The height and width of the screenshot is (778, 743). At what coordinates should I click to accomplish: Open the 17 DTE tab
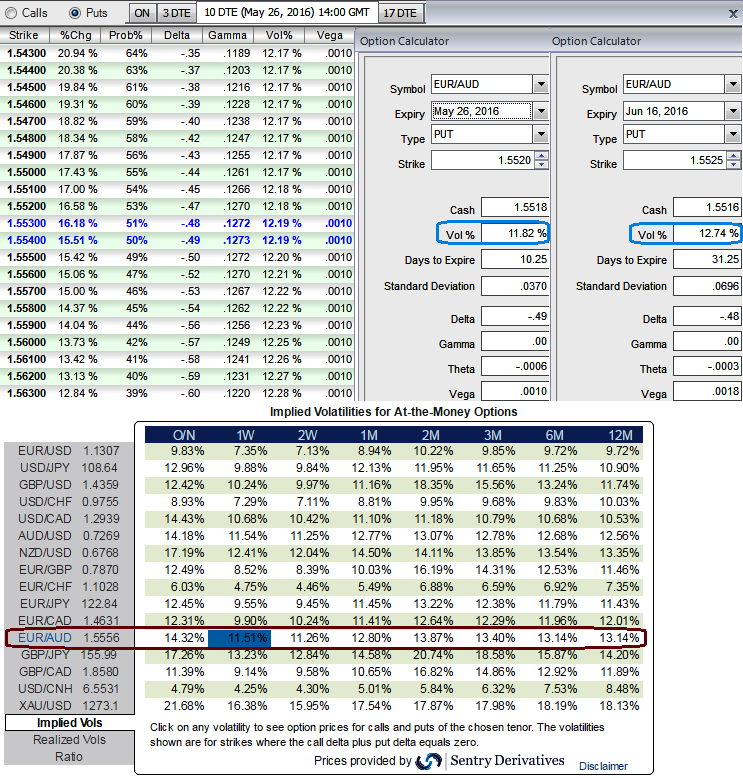(x=401, y=13)
